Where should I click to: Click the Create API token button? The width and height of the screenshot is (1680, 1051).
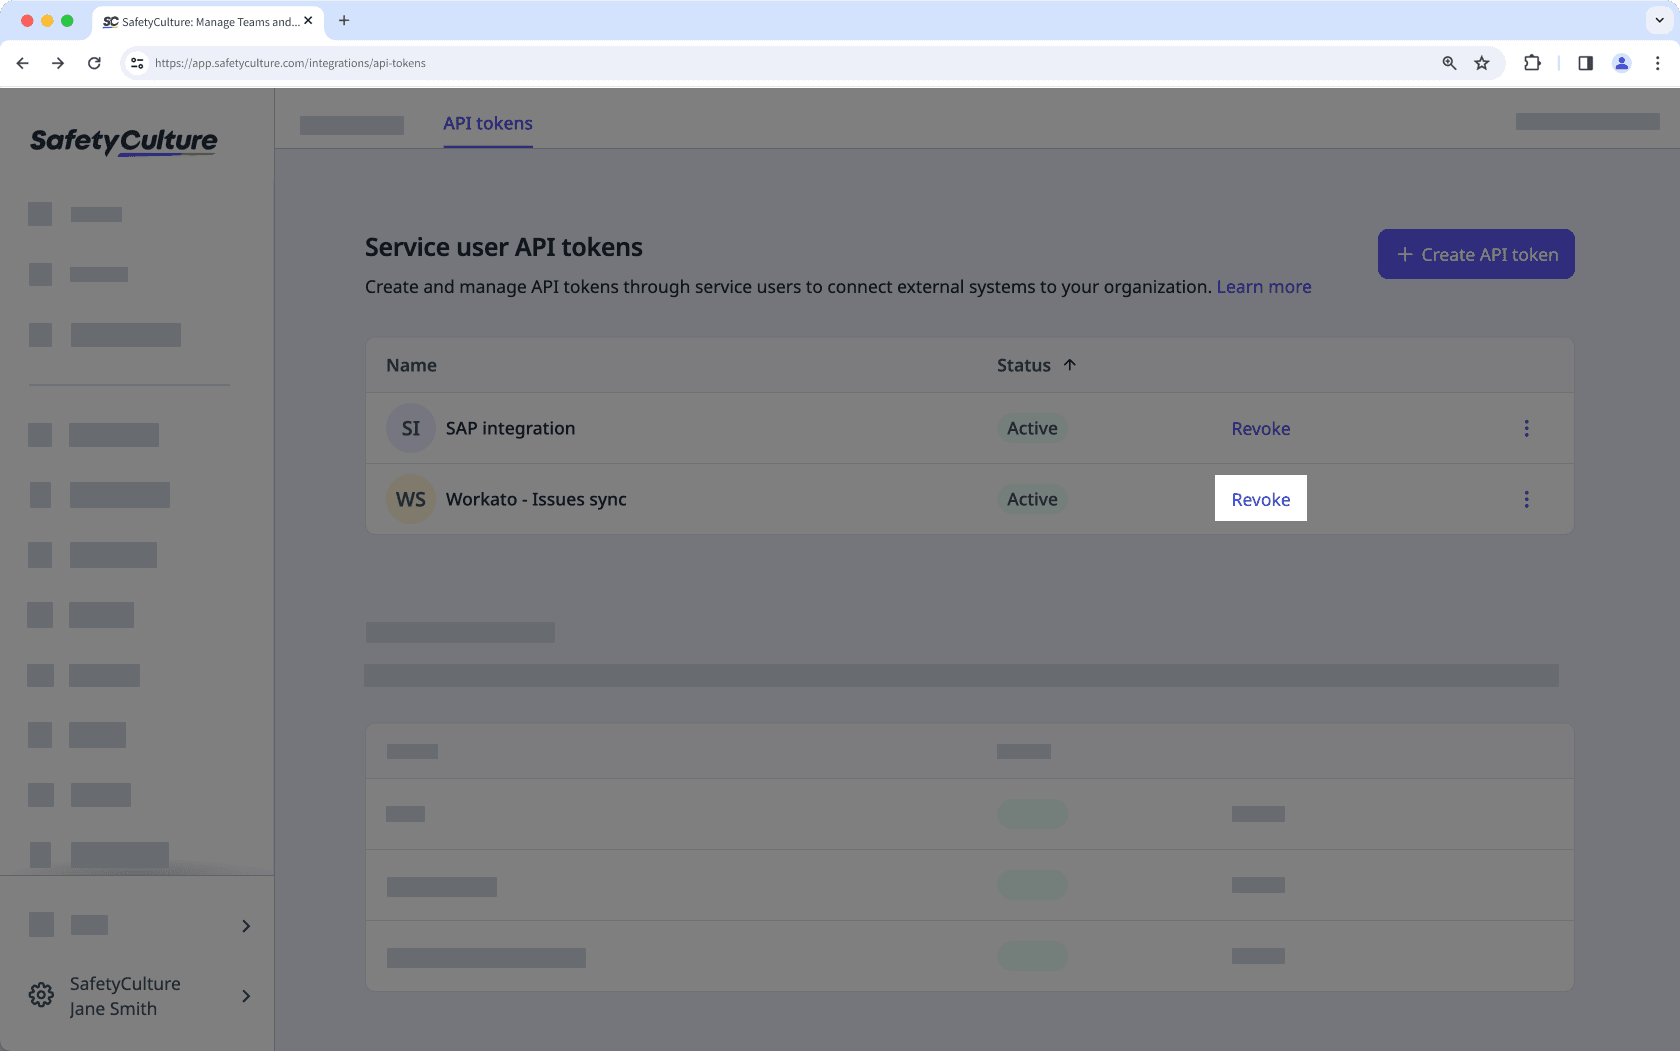pos(1475,254)
